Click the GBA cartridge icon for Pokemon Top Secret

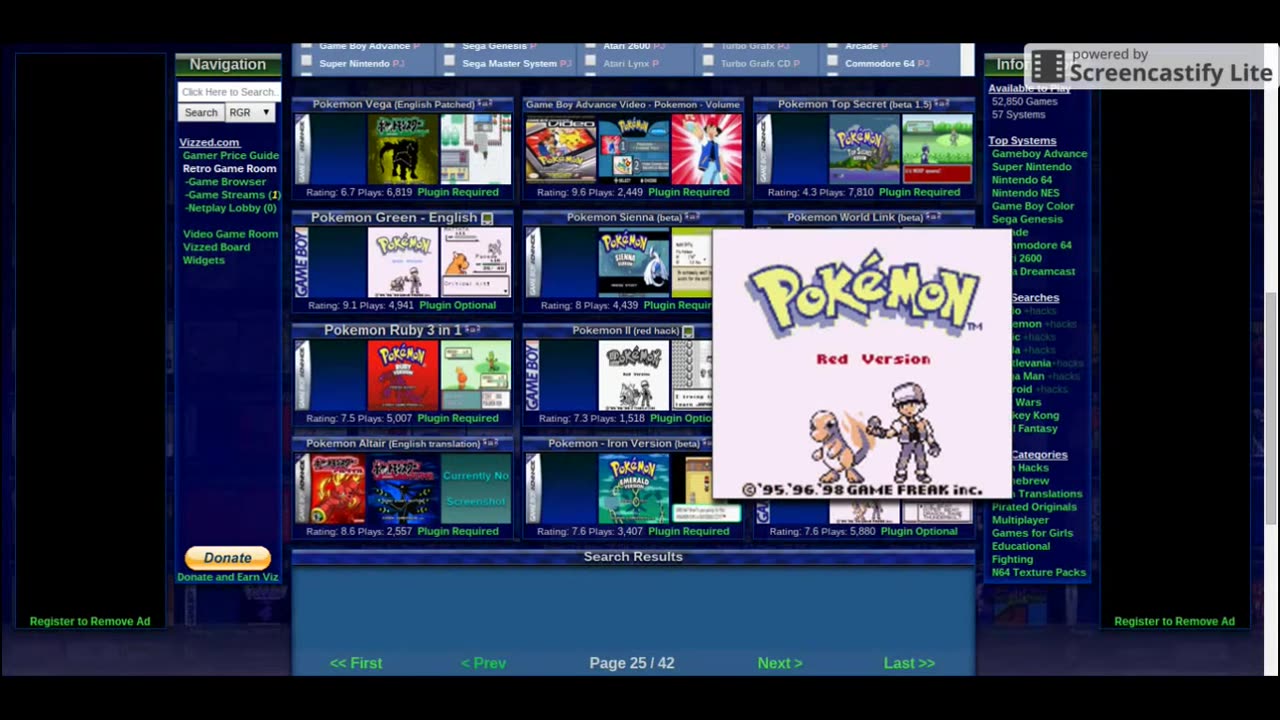click(x=764, y=149)
